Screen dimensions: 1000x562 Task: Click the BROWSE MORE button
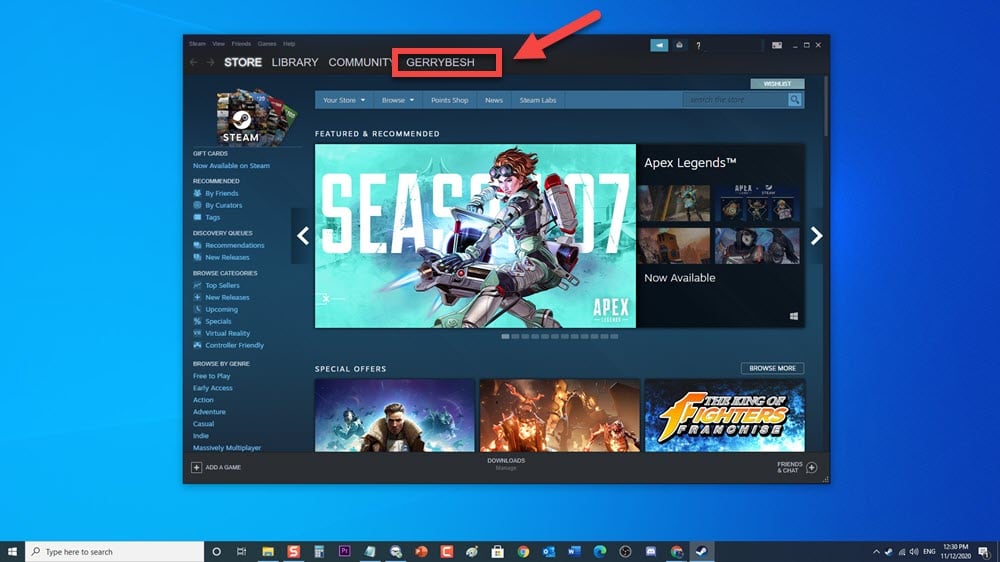point(772,368)
